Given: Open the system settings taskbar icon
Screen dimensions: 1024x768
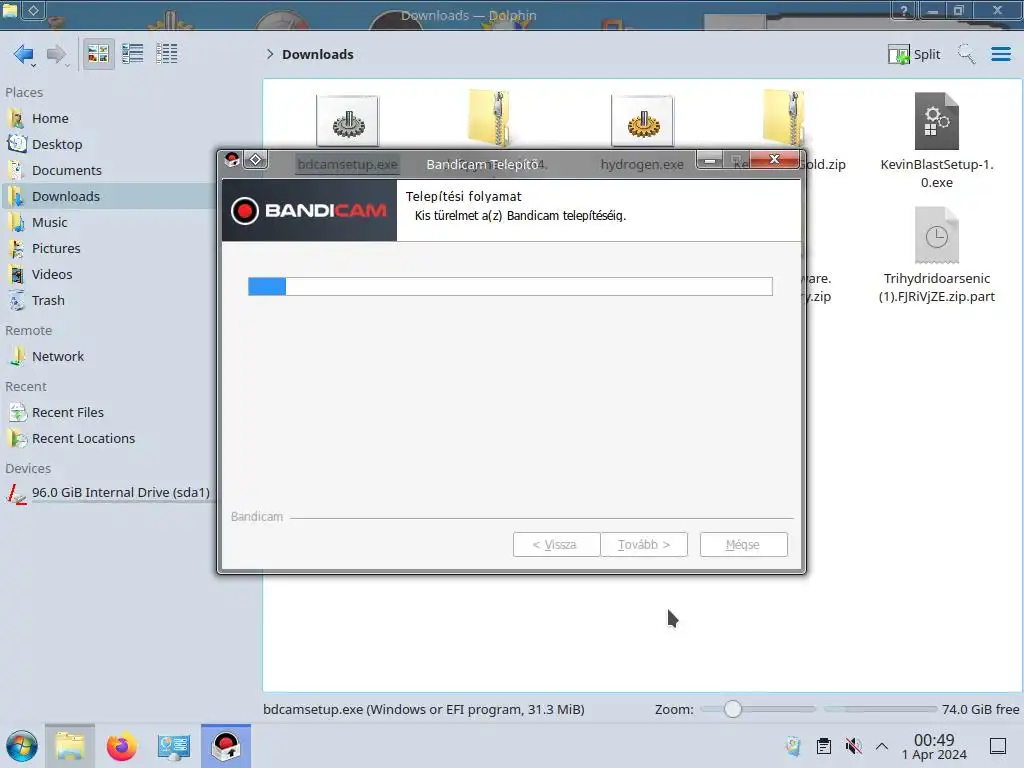Looking at the screenshot, I should point(174,746).
